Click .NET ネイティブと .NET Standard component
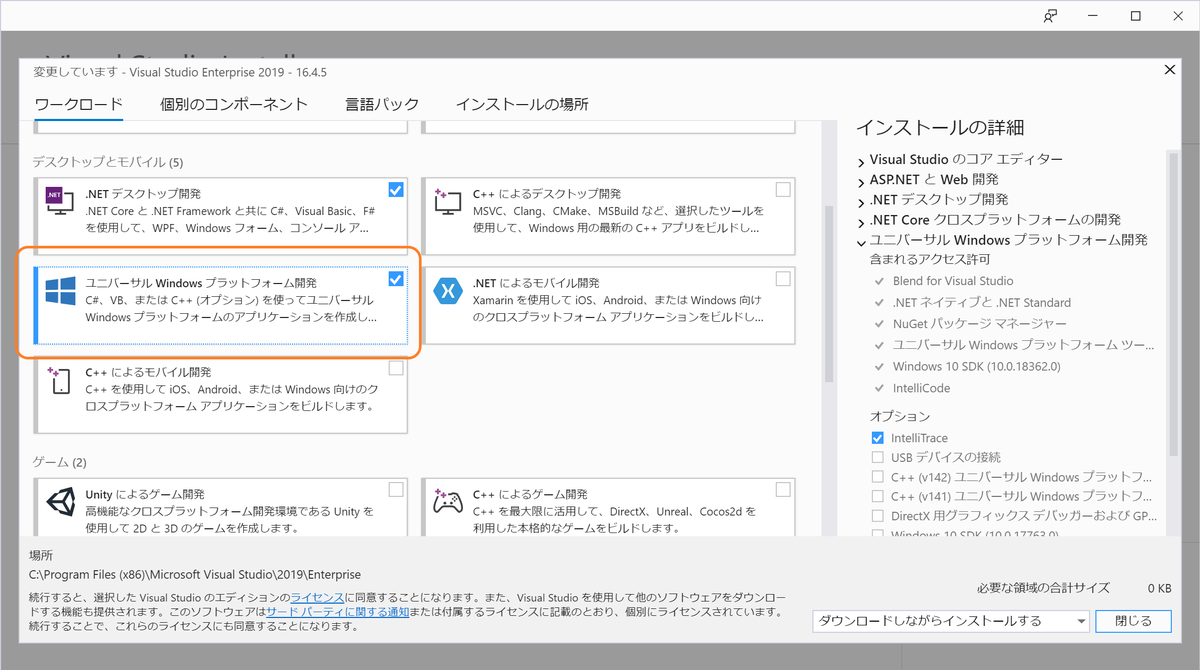 pos(982,302)
